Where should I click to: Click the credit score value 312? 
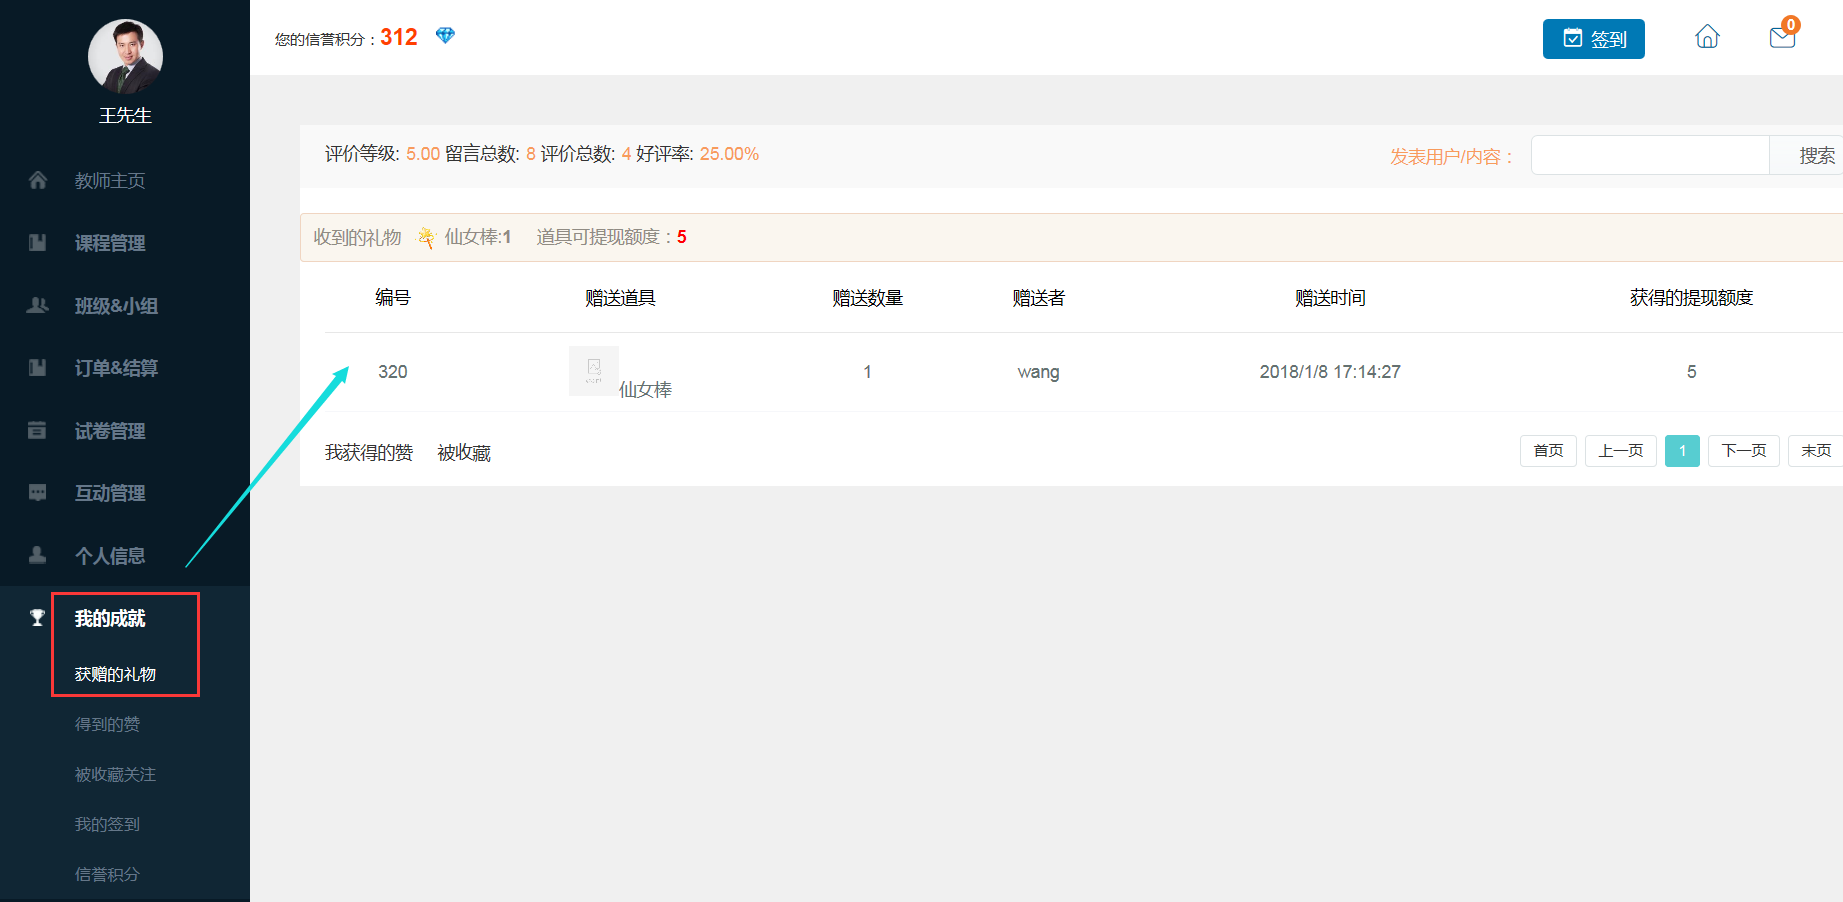point(399,37)
